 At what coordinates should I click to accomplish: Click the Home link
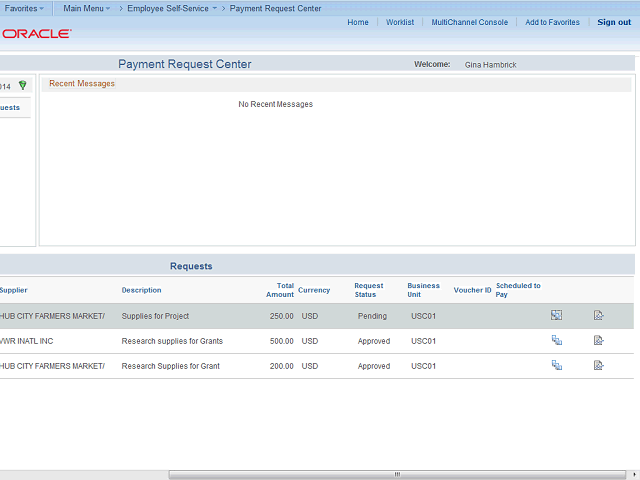[357, 22]
